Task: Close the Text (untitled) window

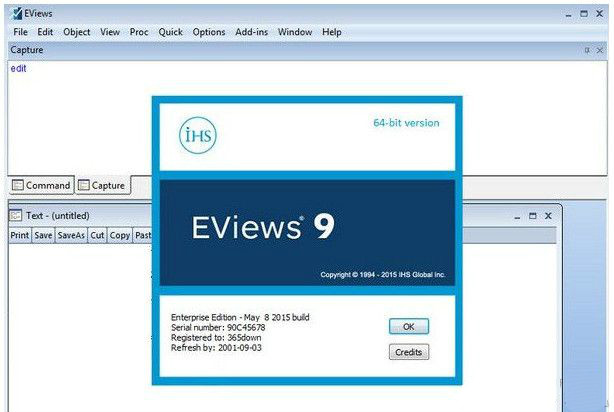Action: (548, 216)
